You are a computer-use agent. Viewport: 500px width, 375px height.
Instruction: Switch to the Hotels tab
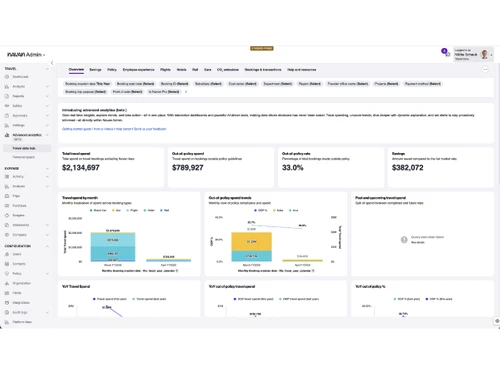click(x=181, y=70)
